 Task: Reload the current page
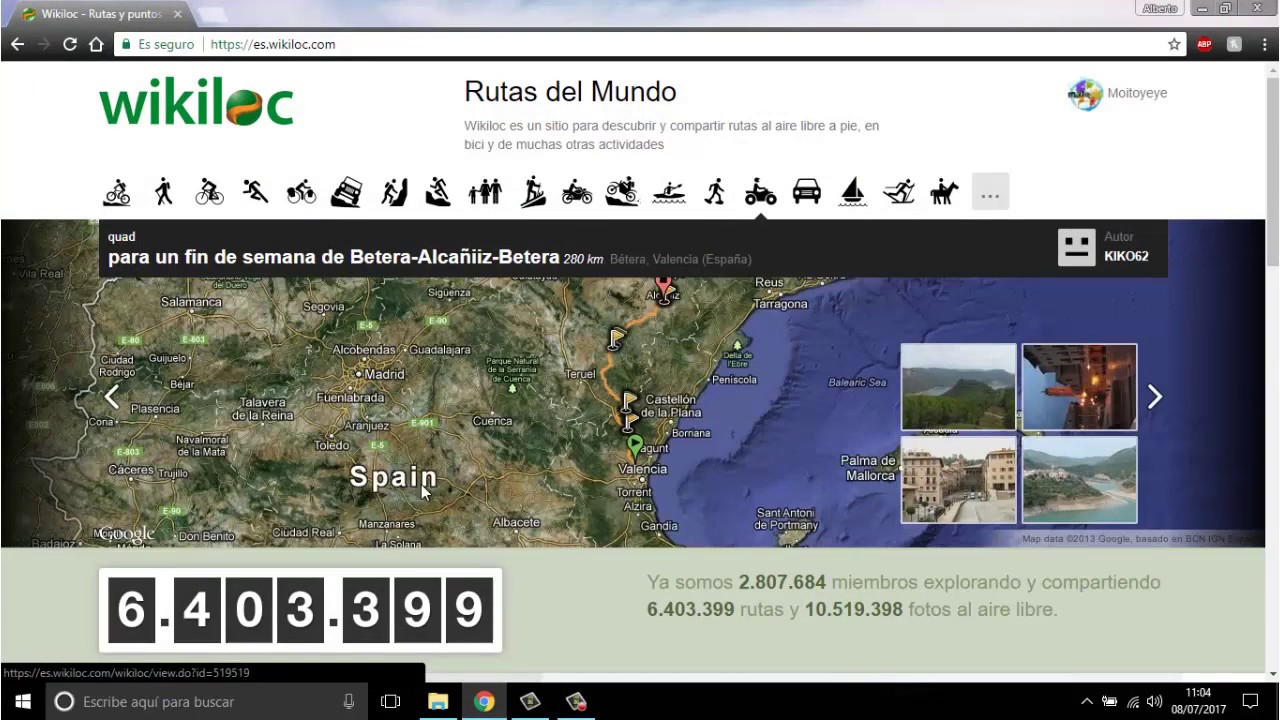[x=70, y=44]
